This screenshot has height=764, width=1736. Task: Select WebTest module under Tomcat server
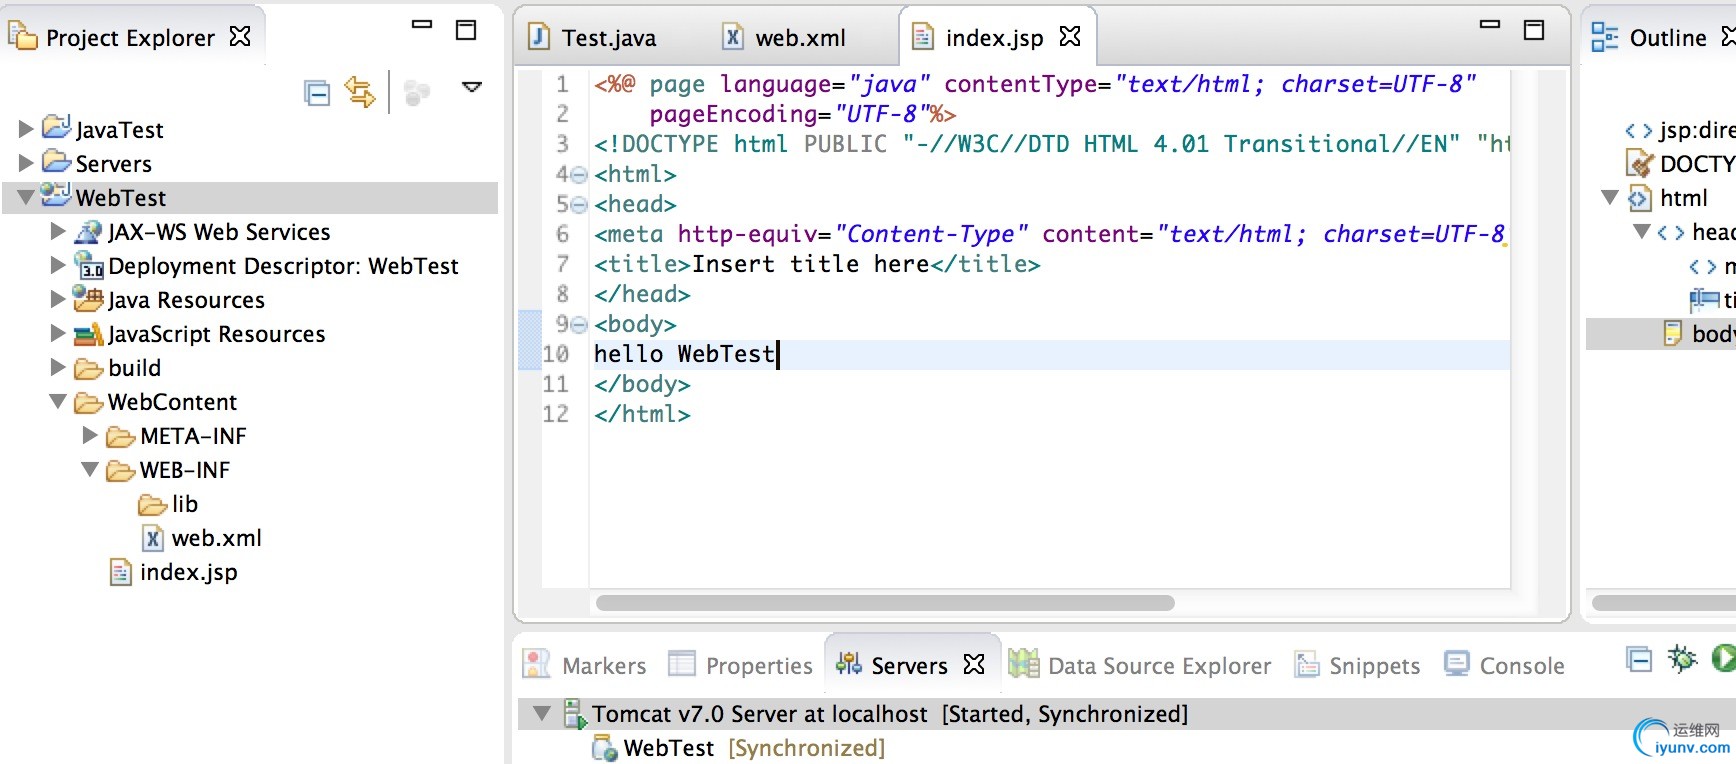click(x=739, y=748)
